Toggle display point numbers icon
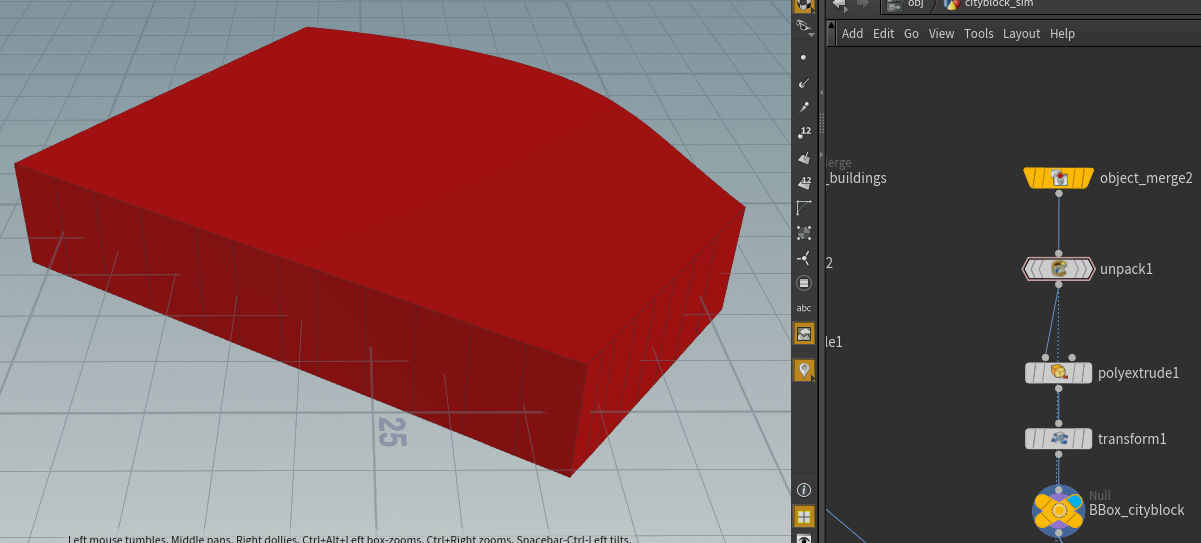The image size is (1201, 543). tap(804, 133)
